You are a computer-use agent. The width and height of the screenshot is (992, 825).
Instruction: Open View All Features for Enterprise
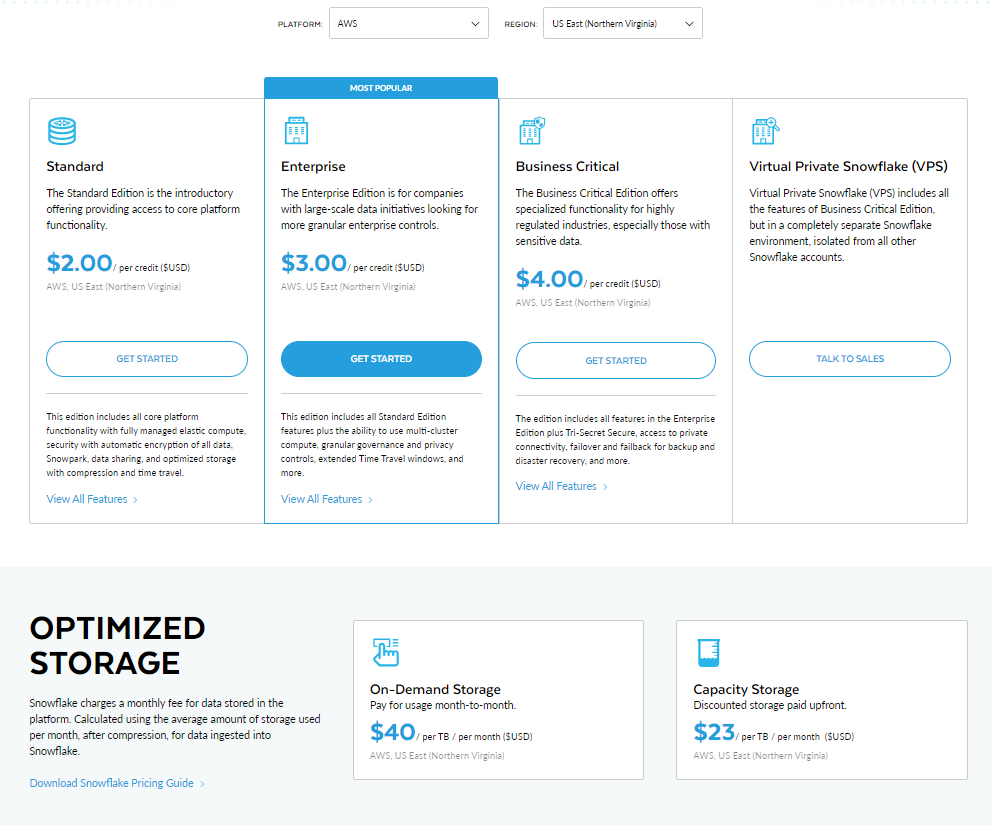[x=321, y=498]
